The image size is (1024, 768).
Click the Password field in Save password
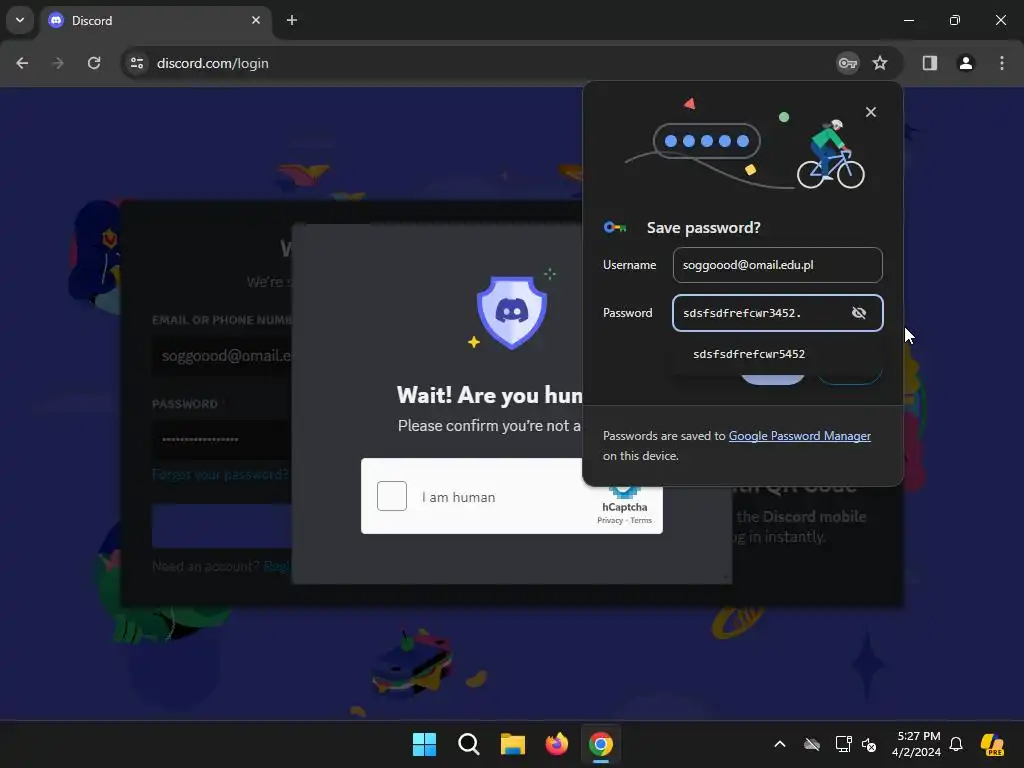[x=777, y=313]
